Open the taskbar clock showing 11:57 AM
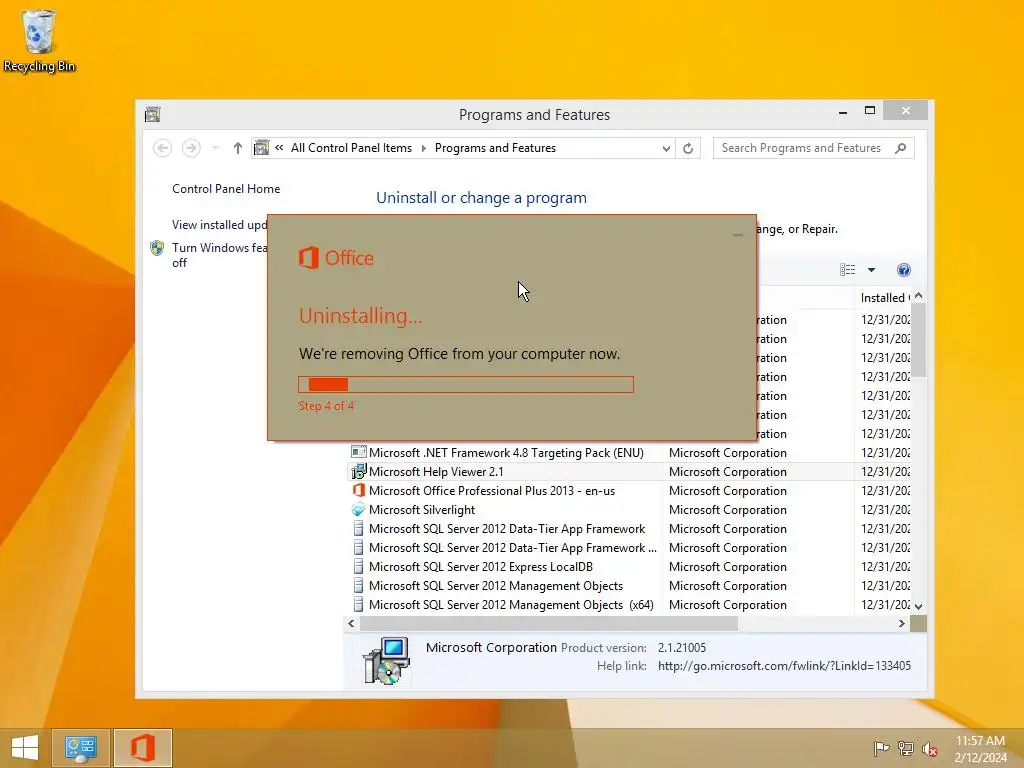 (980, 749)
